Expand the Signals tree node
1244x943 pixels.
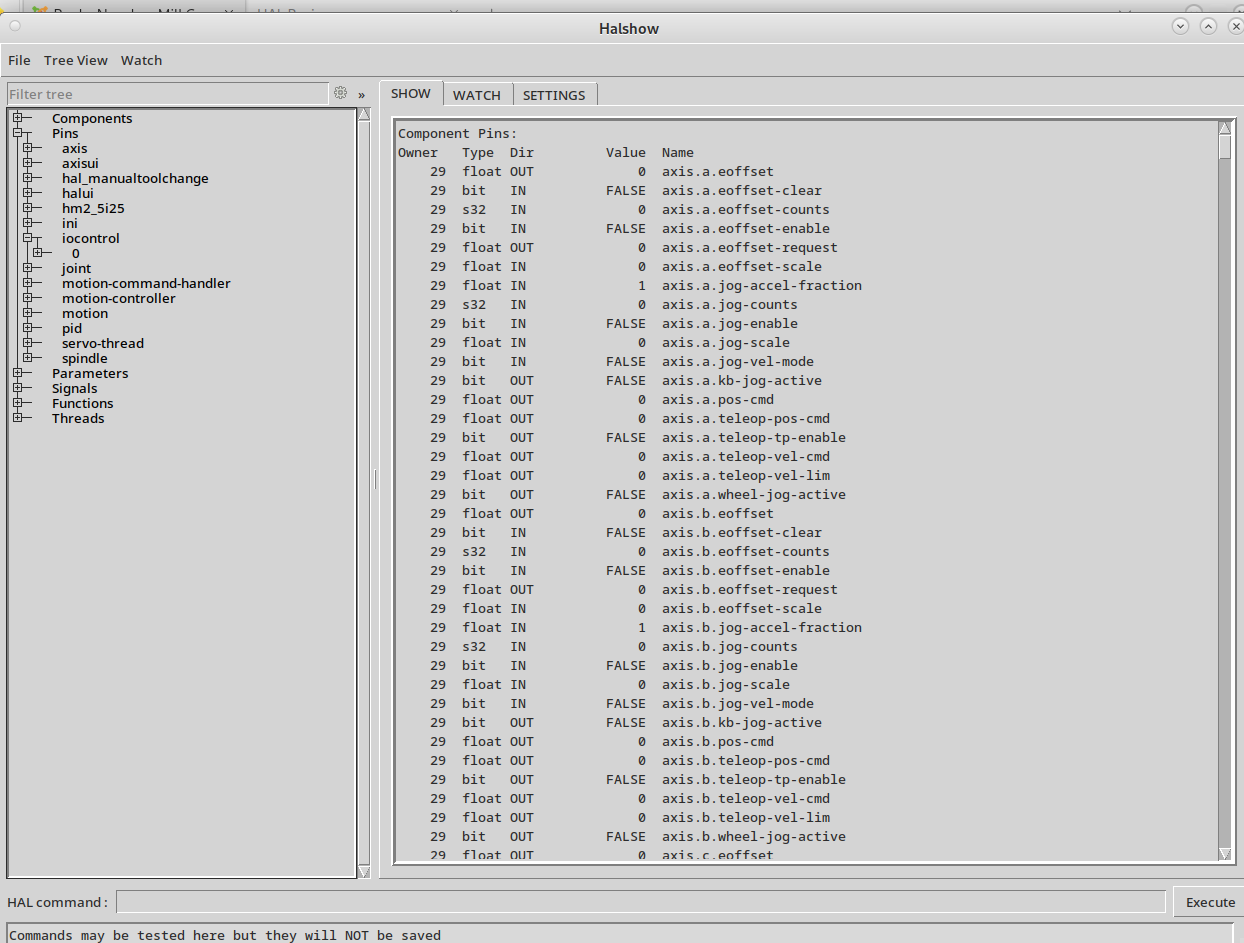tap(17, 388)
